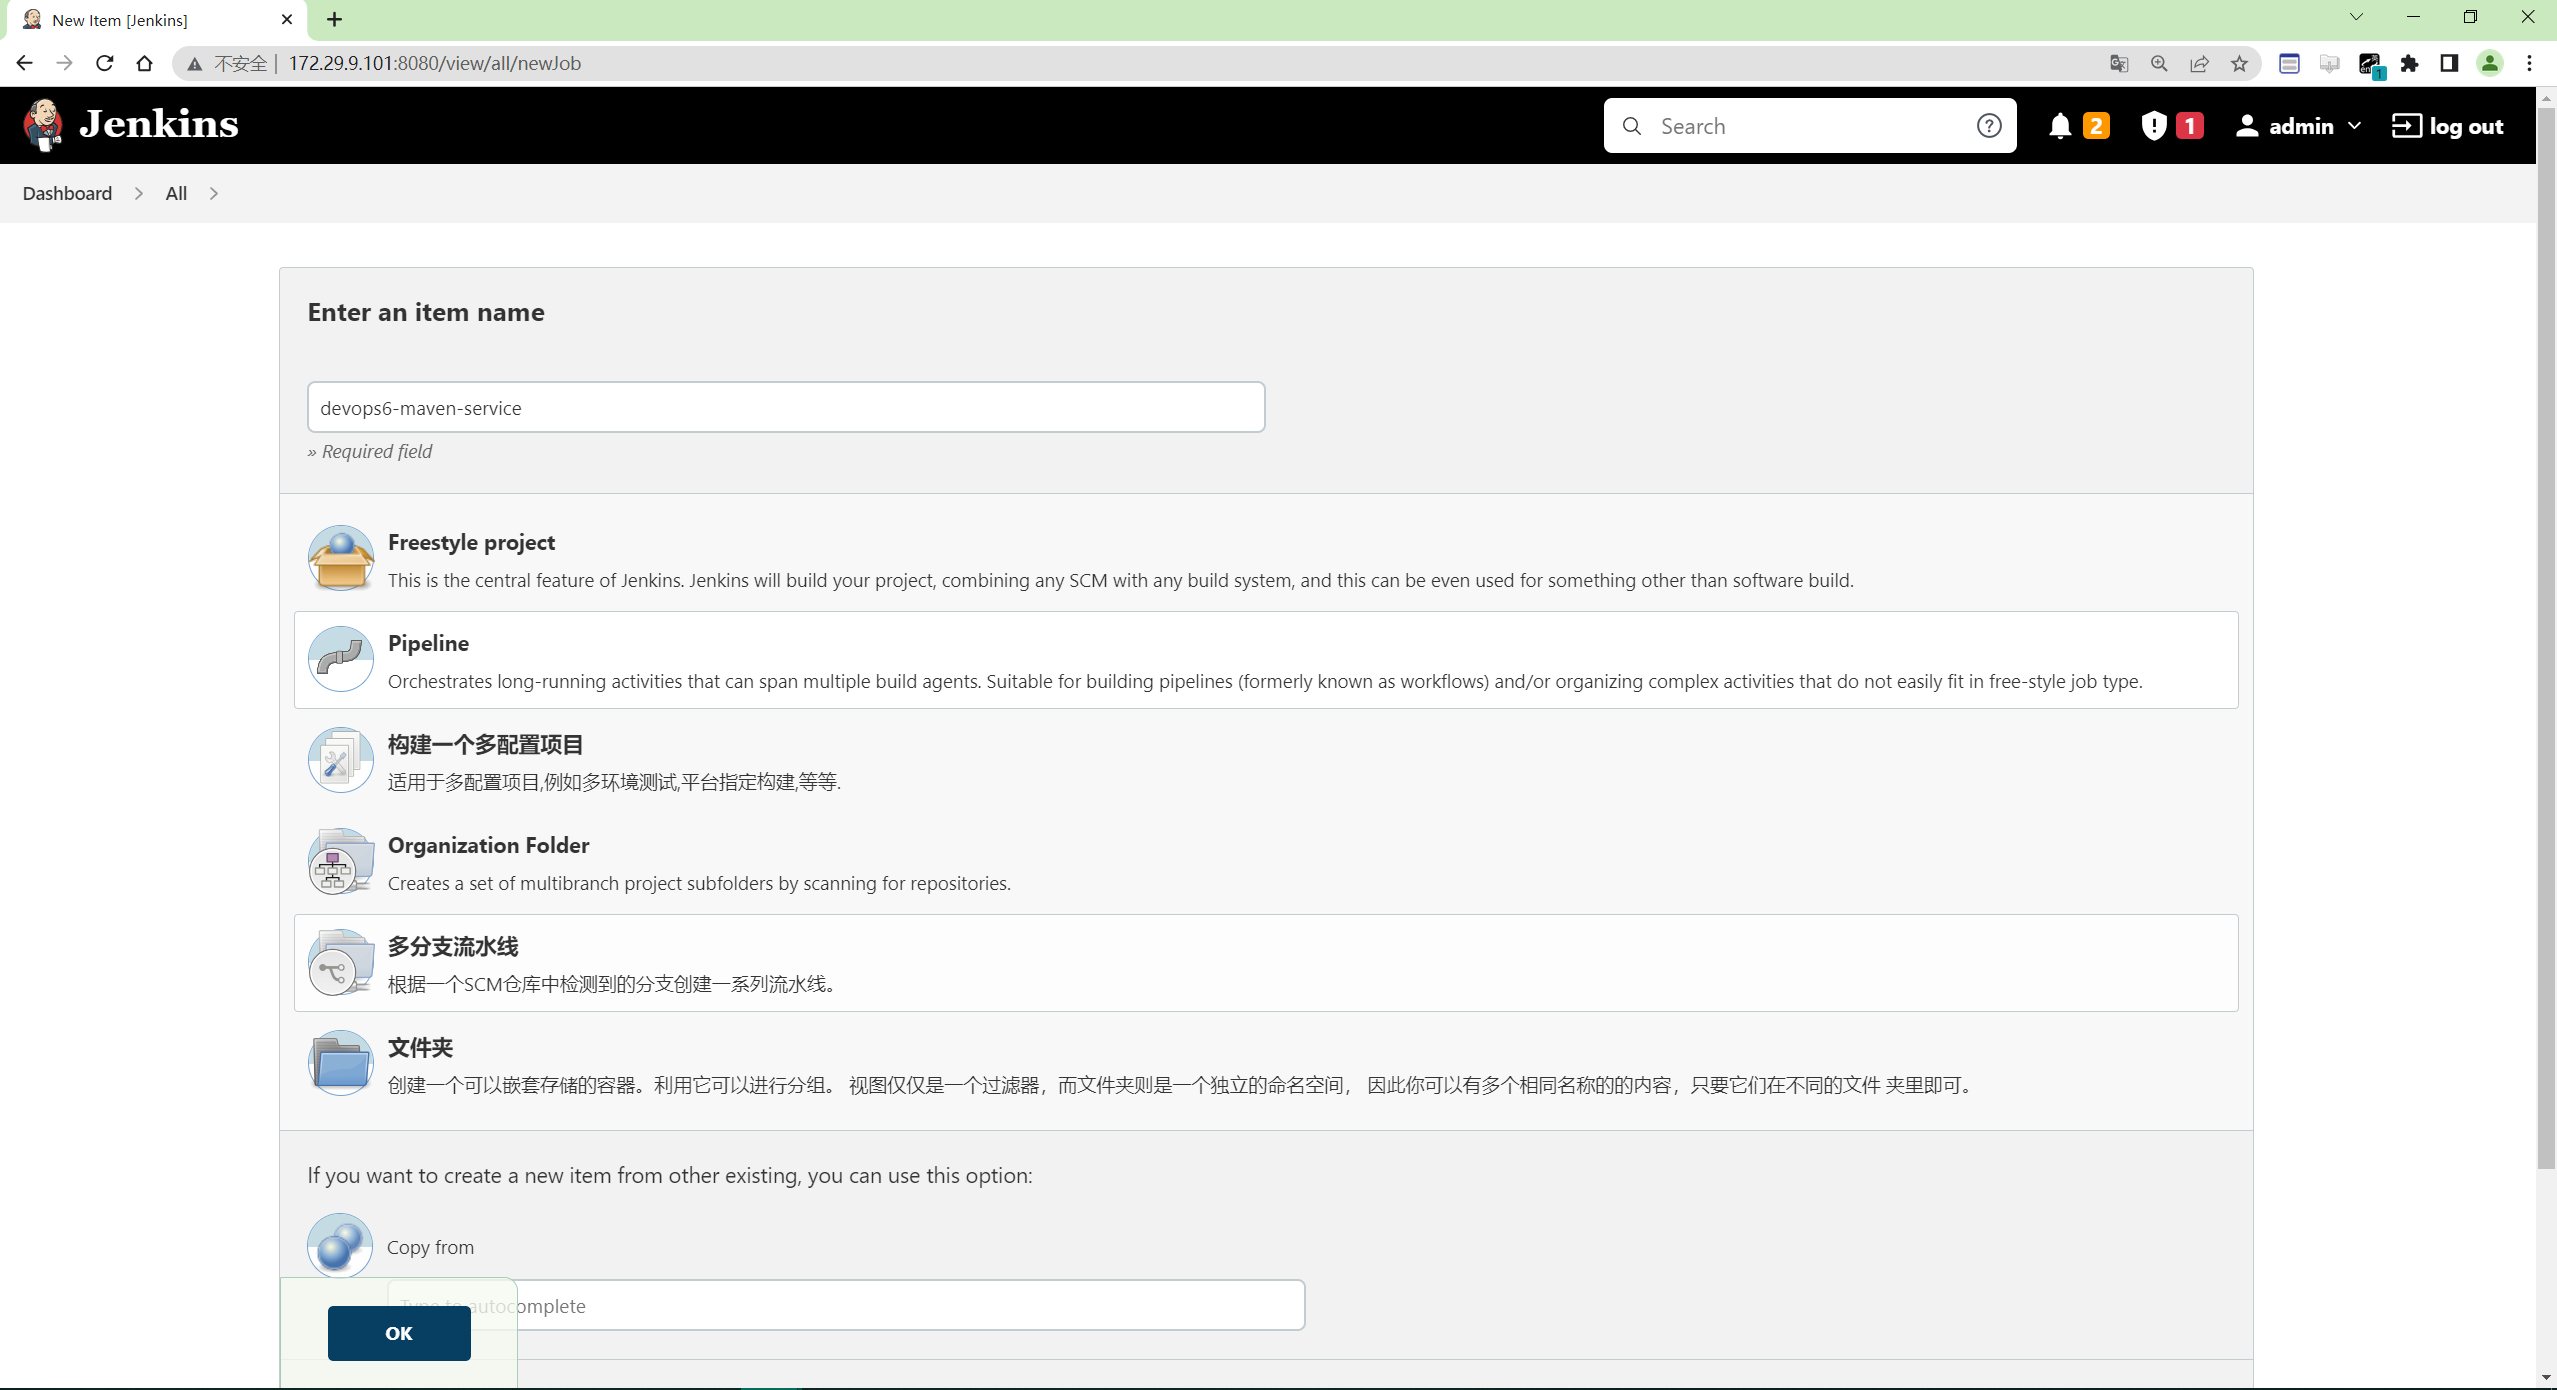The height and width of the screenshot is (1390, 2557).
Task: Choose Freestyle project title text
Action: (x=471, y=542)
